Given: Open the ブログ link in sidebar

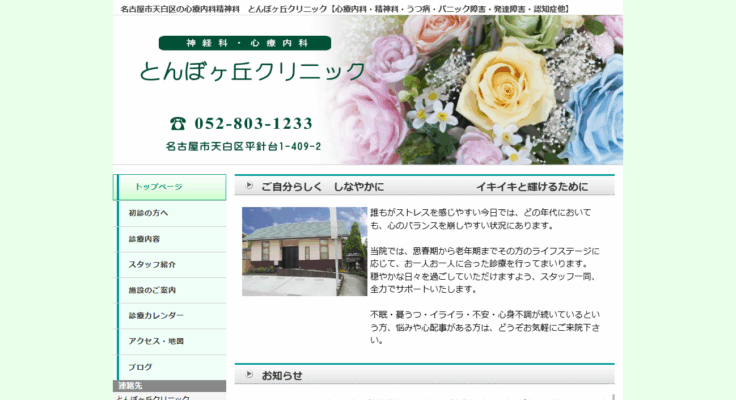Looking at the screenshot, I should (x=169, y=367).
